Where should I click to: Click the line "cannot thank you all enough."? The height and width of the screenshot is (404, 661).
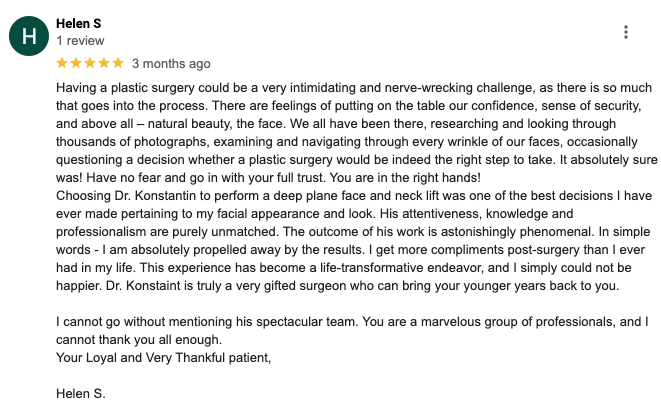coord(139,340)
